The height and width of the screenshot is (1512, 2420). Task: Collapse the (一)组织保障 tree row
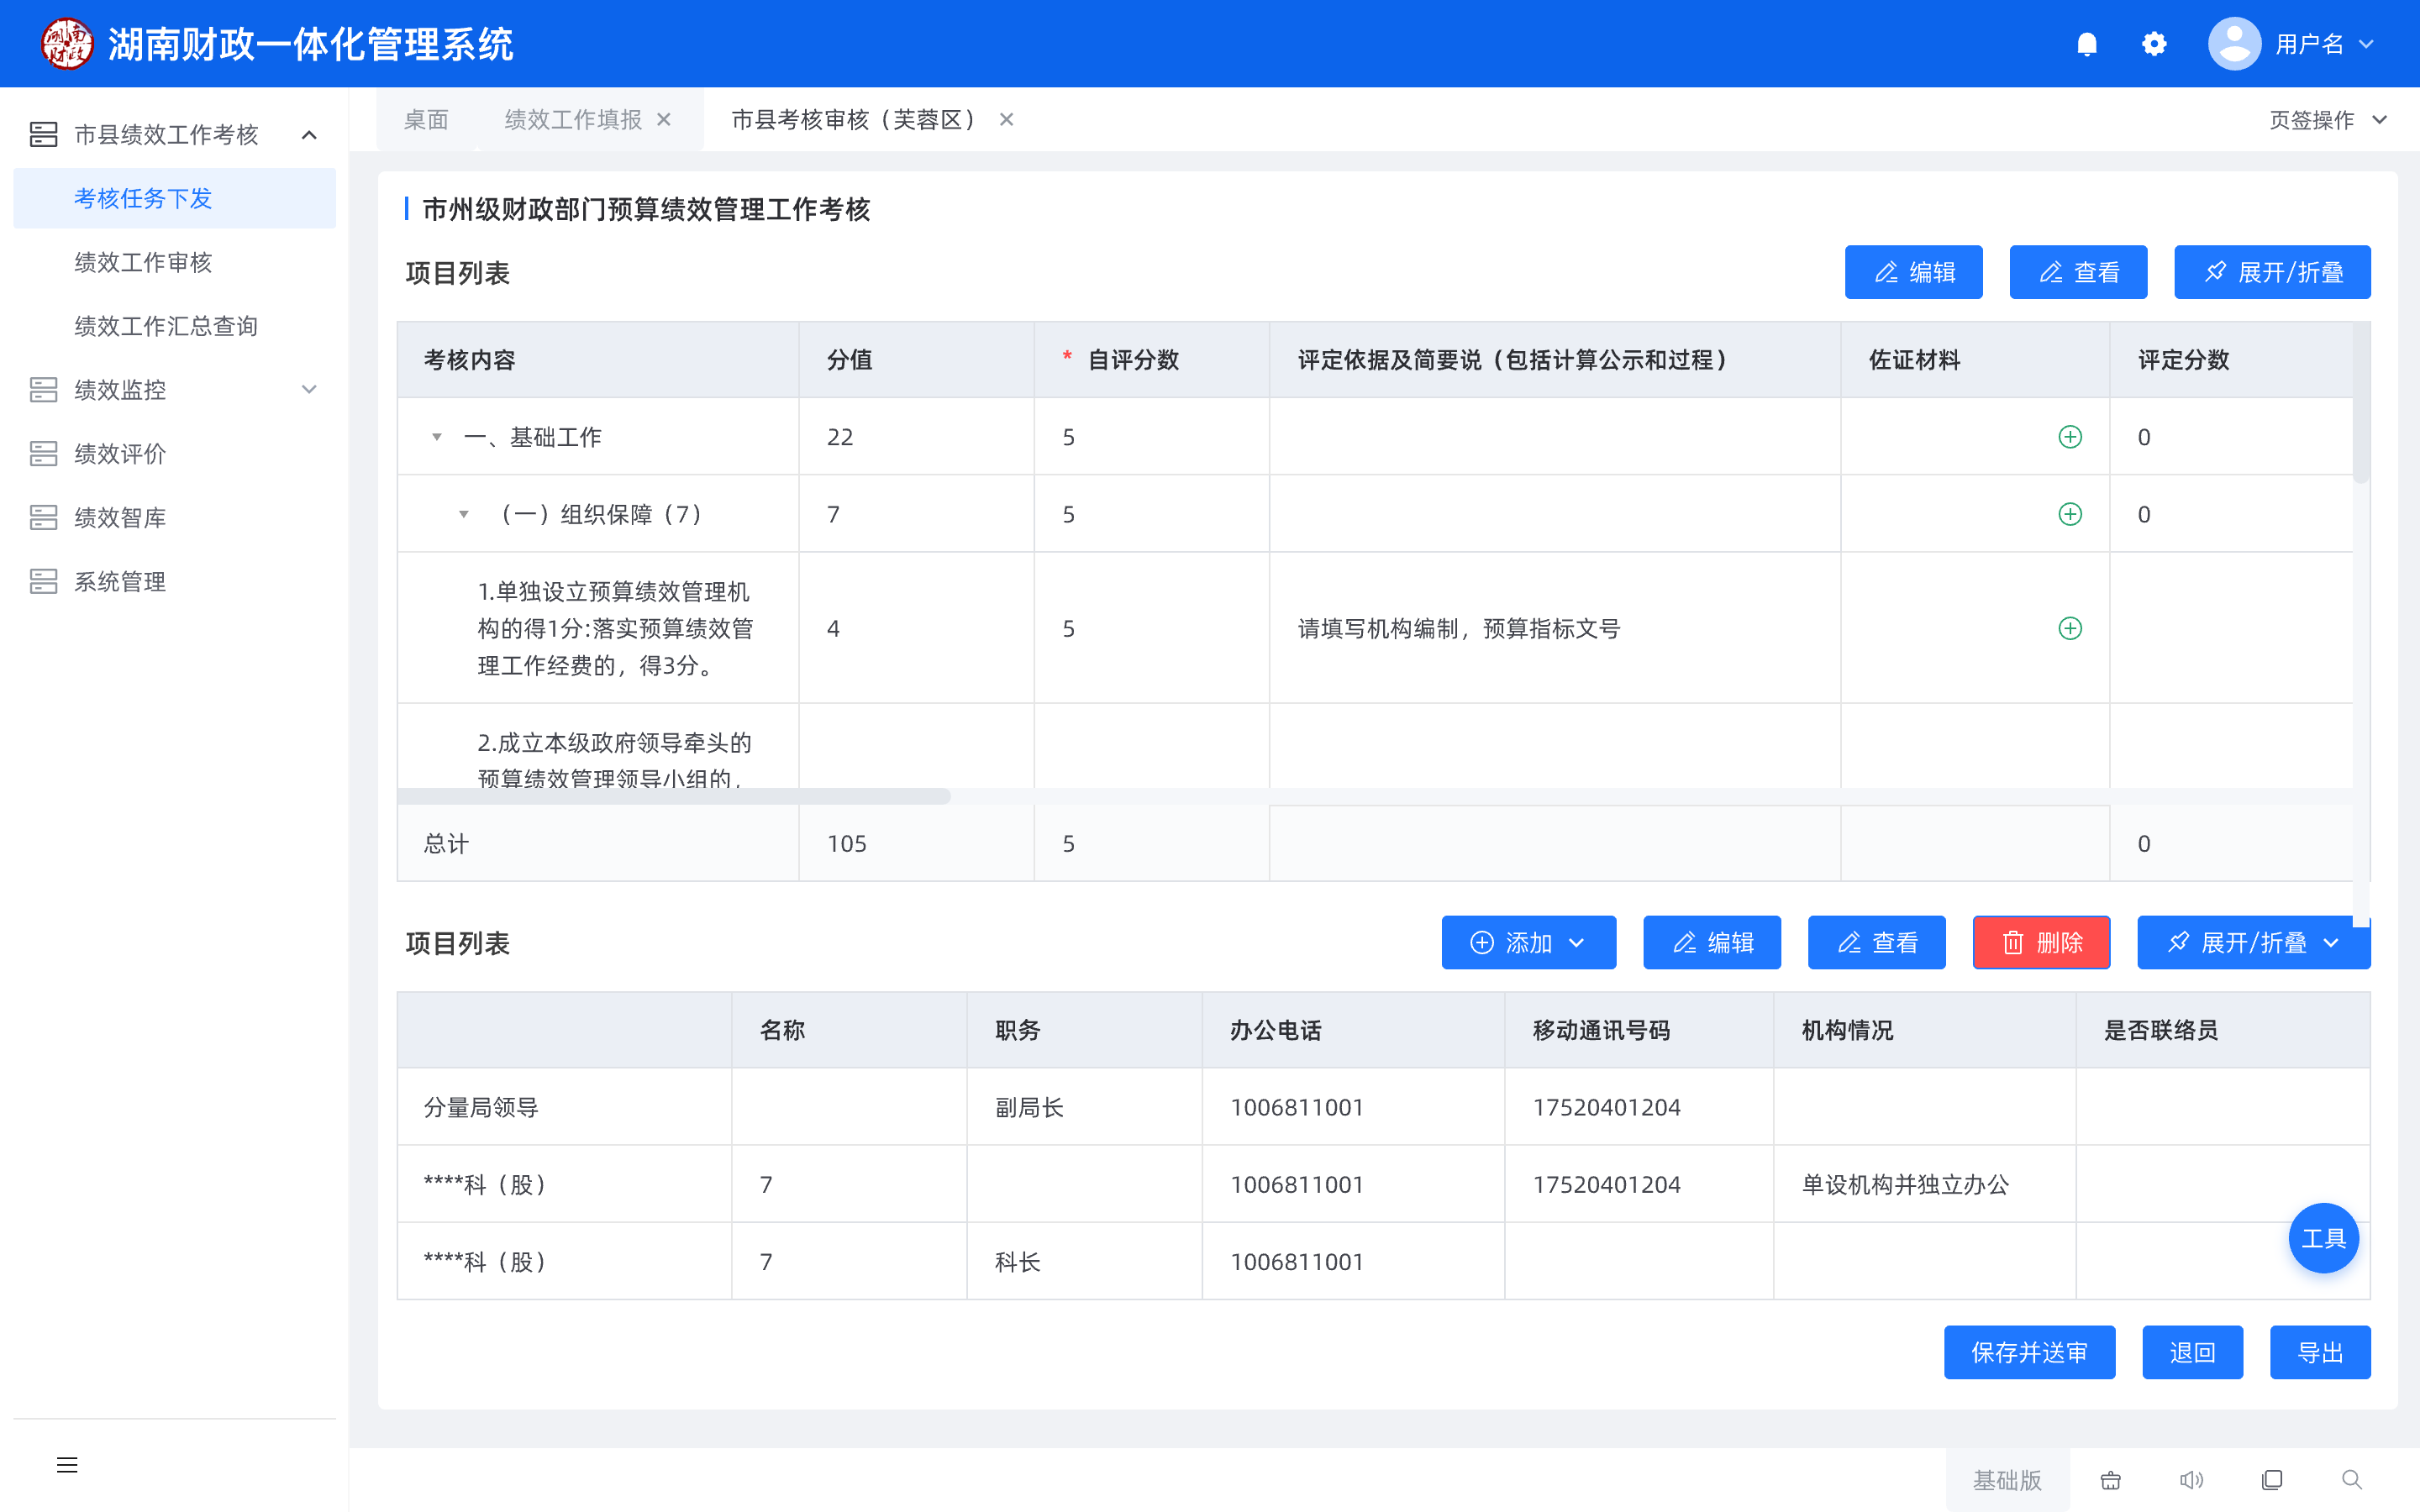click(x=464, y=514)
